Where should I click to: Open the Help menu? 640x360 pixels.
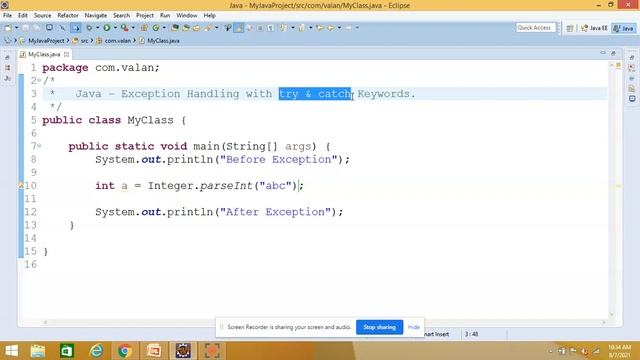click(209, 16)
